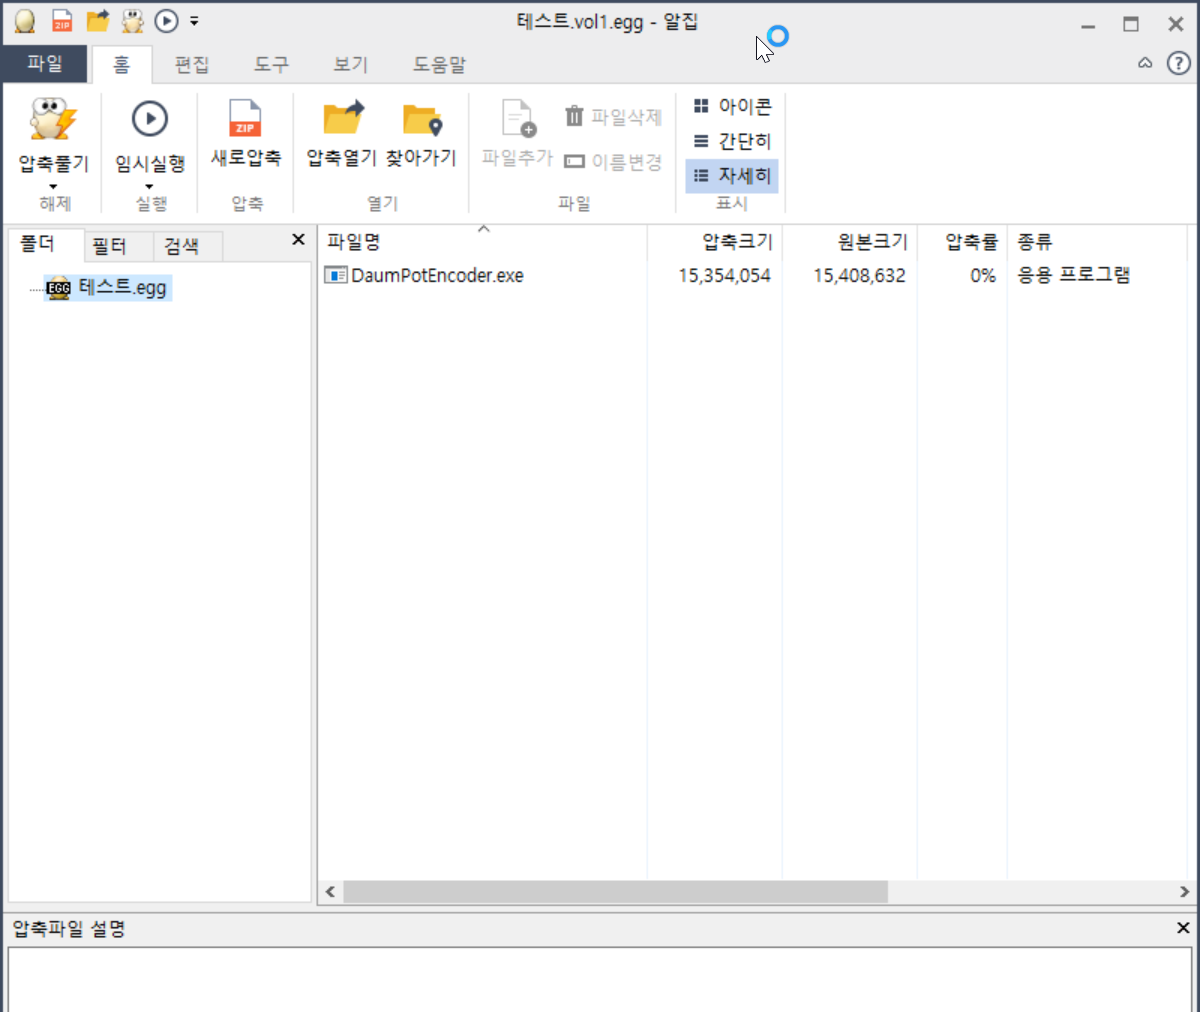
Task: Click the quick access new ZIP icon
Action: (x=62, y=21)
